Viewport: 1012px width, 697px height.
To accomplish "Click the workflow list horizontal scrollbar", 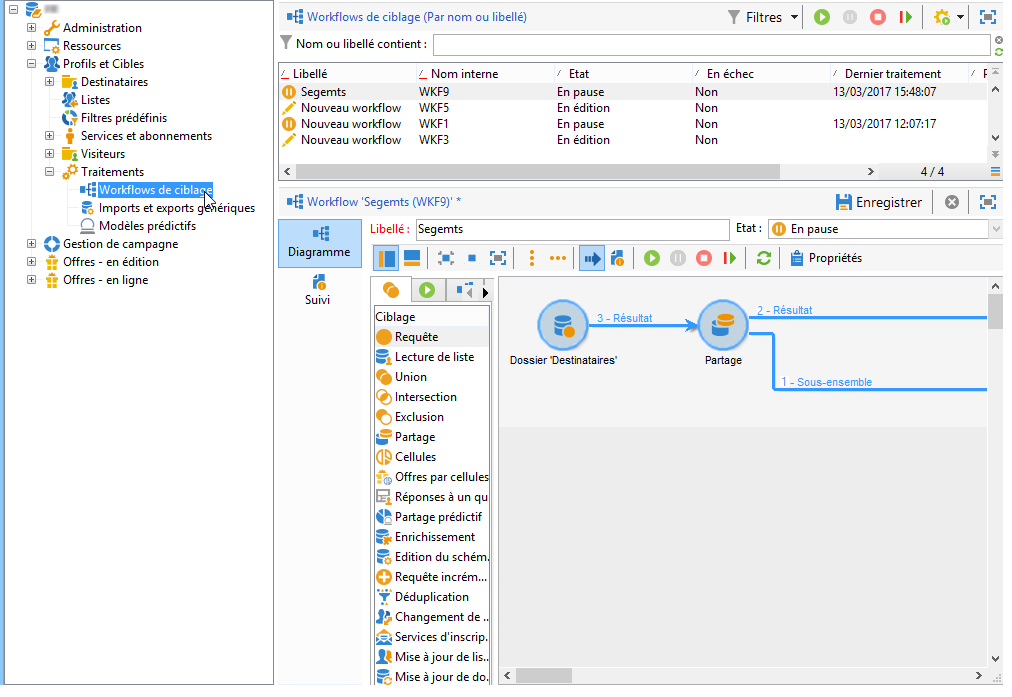I will click(x=537, y=172).
